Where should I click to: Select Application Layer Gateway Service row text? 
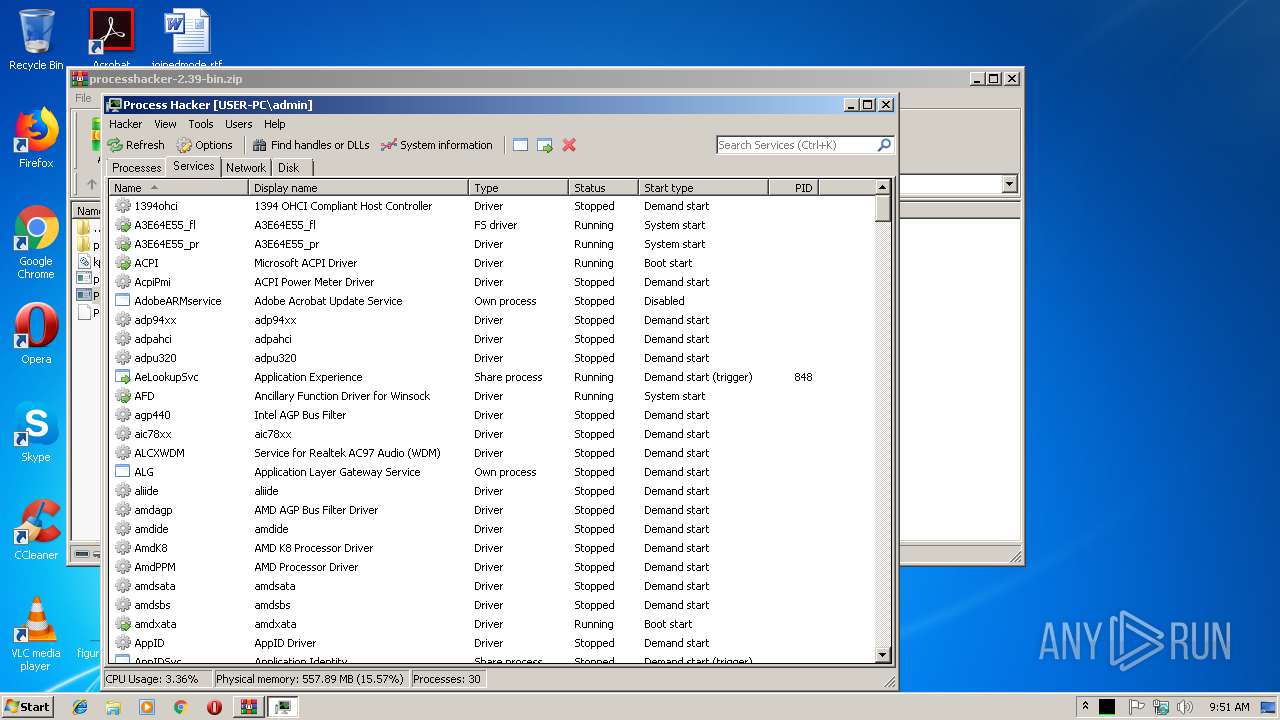click(337, 472)
